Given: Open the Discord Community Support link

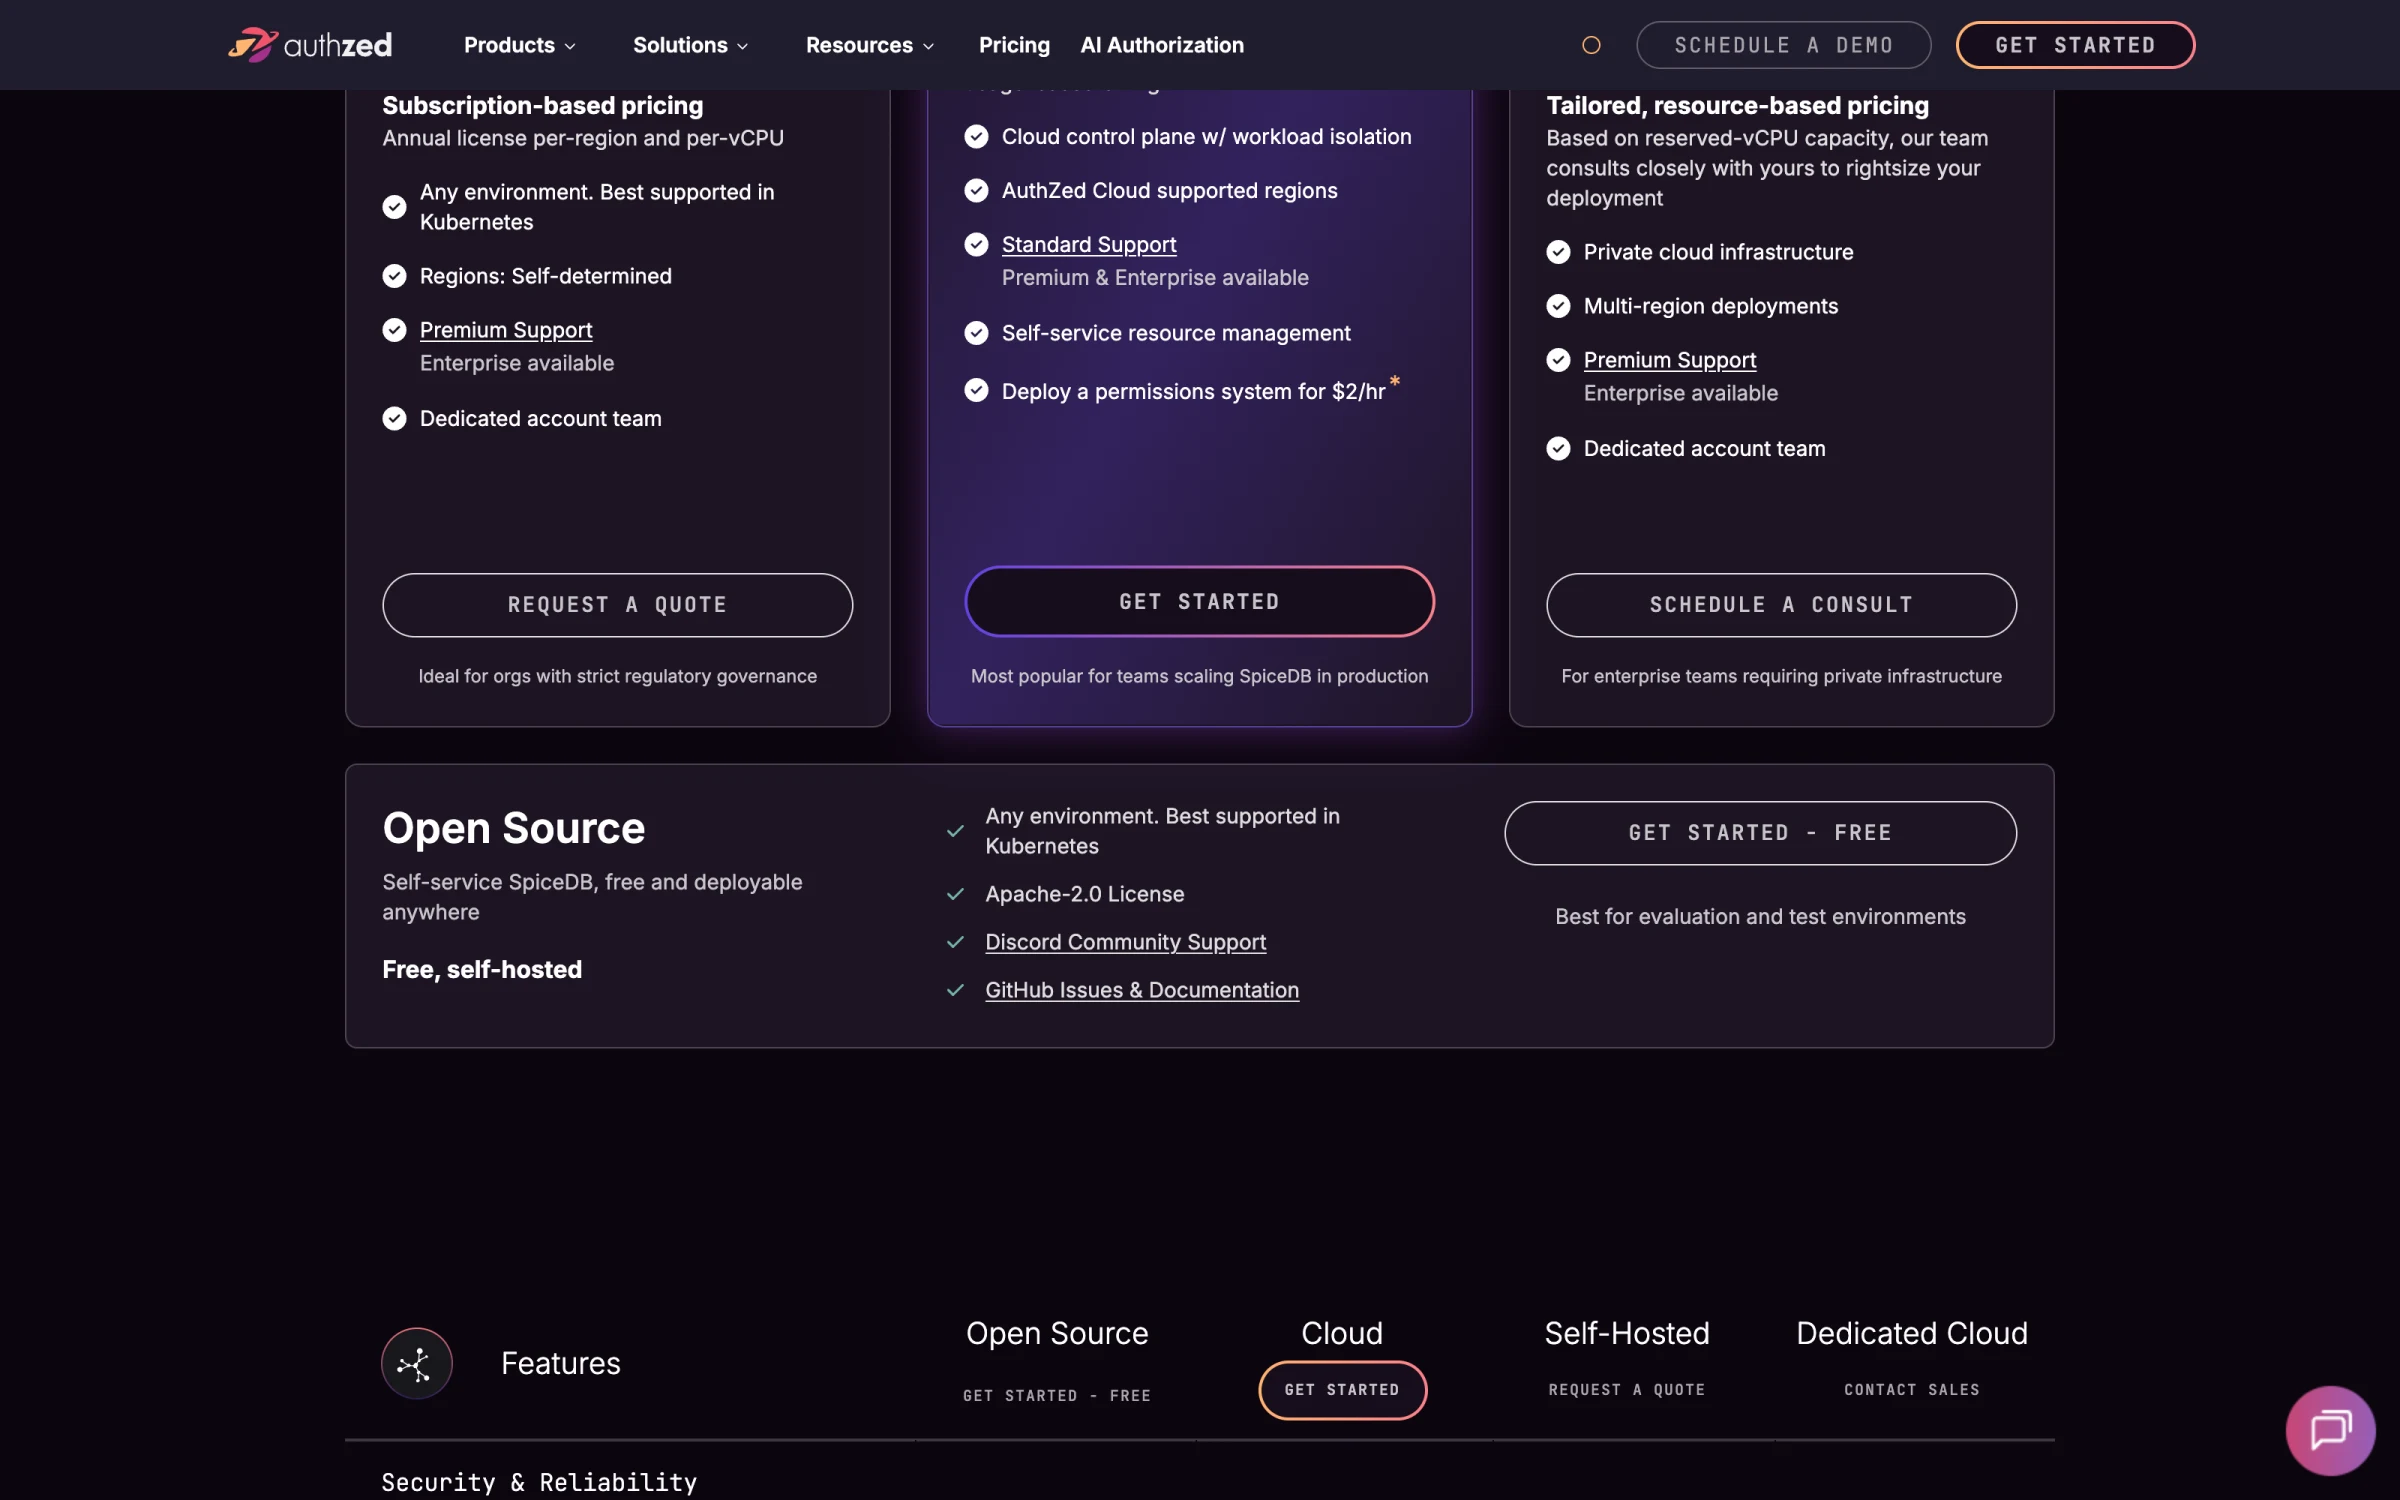Looking at the screenshot, I should tap(1125, 942).
